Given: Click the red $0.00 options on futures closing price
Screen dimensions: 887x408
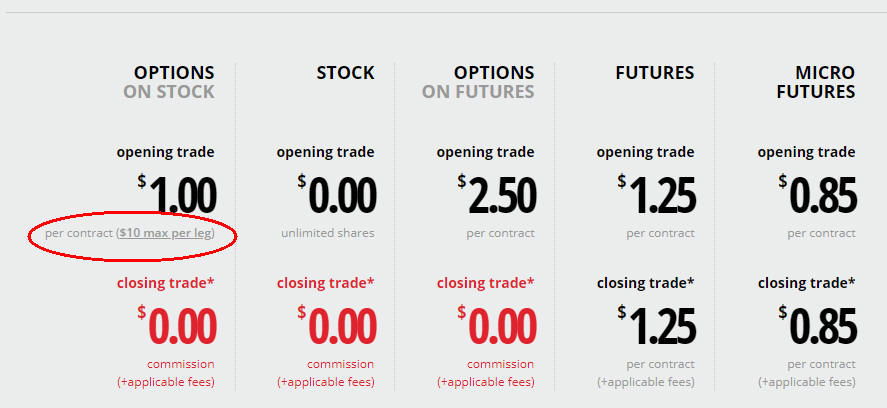Looking at the screenshot, I should (497, 326).
